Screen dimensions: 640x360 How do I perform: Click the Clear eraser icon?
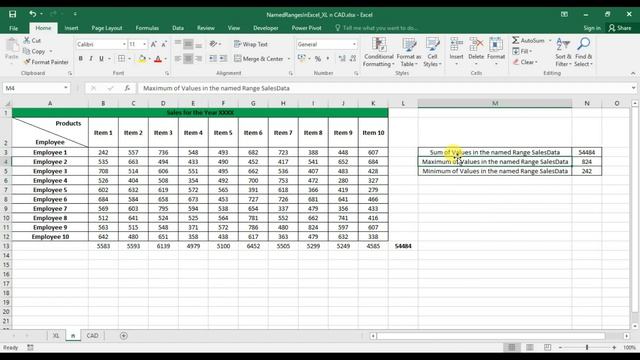click(x=516, y=62)
